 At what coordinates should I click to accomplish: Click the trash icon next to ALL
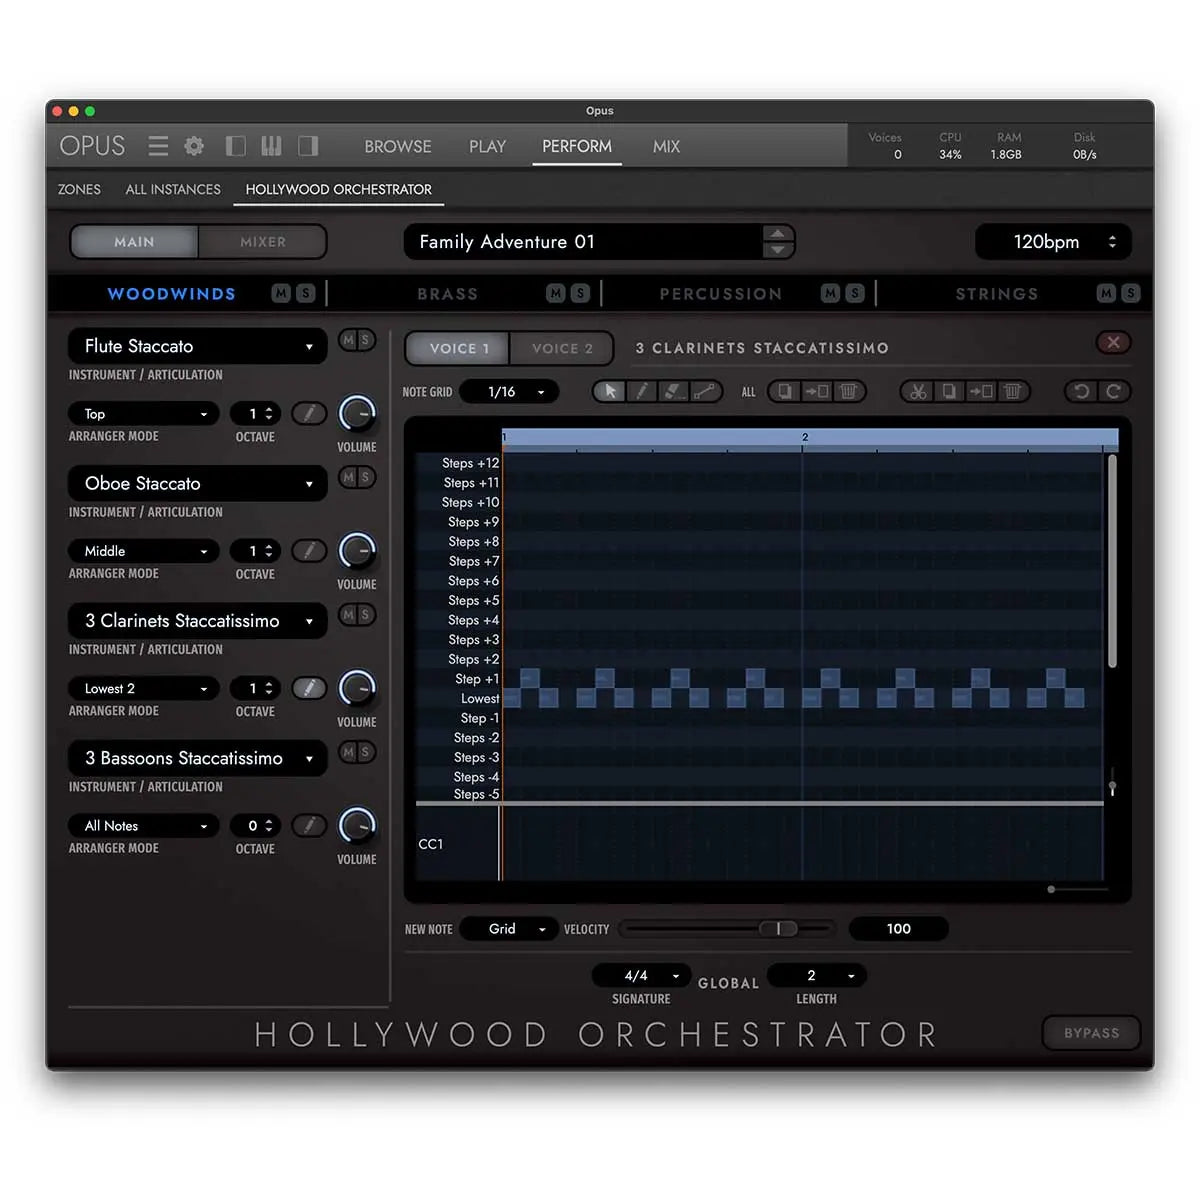(849, 391)
